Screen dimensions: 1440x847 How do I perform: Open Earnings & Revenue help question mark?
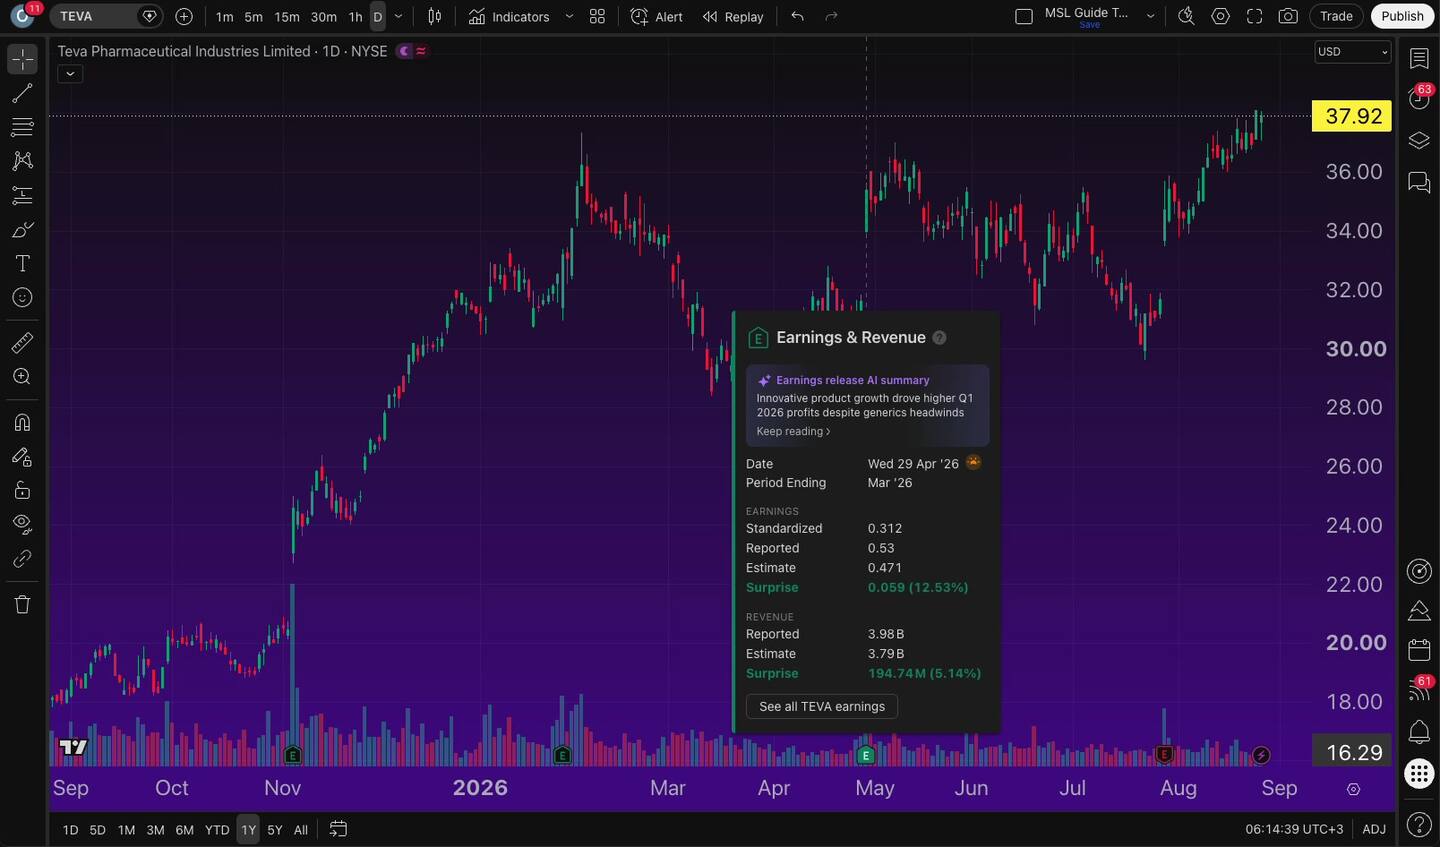coord(939,337)
